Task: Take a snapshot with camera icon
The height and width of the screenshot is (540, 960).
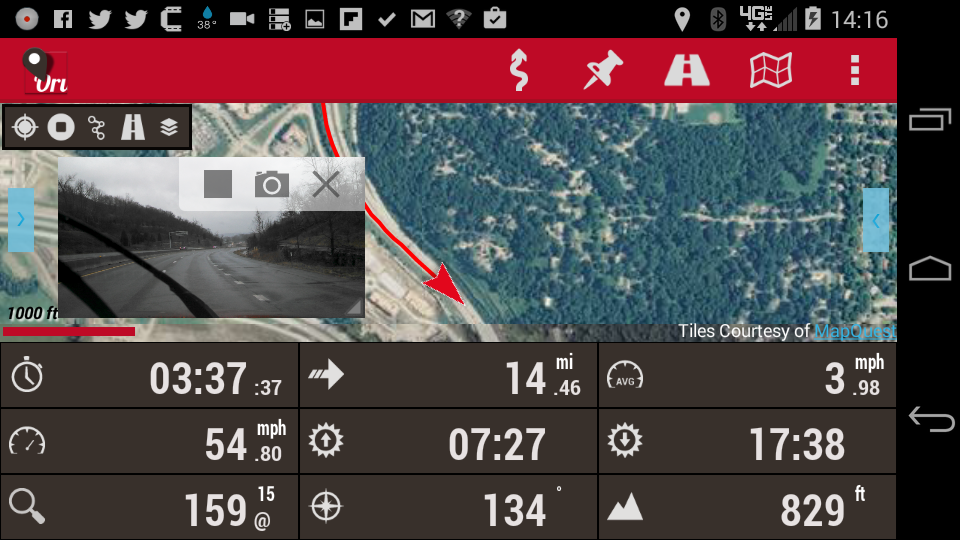Action: (x=272, y=184)
